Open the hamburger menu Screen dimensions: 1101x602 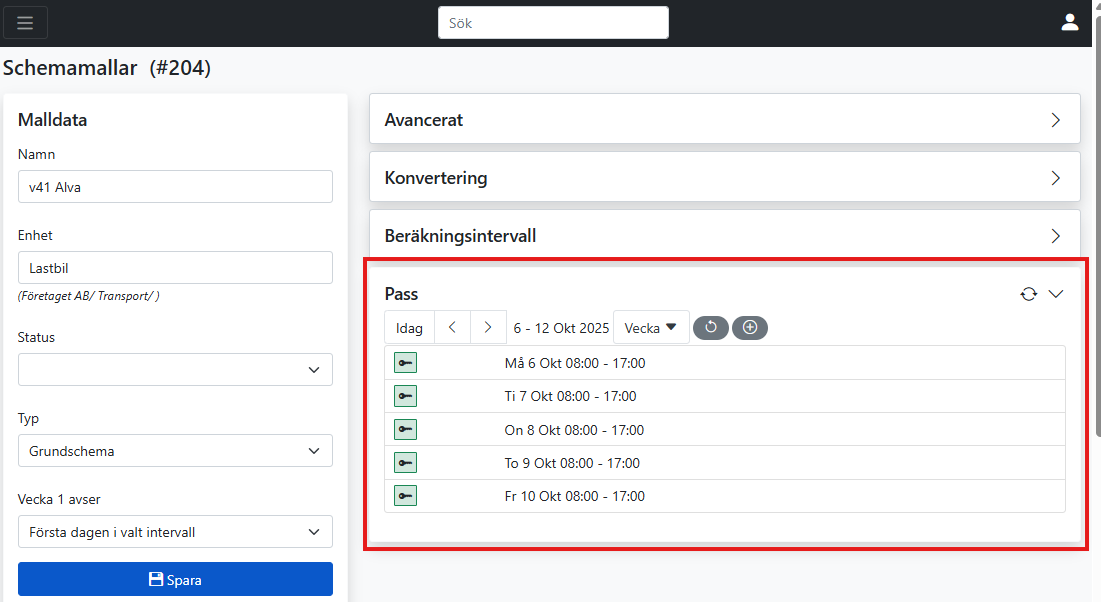click(x=25, y=23)
